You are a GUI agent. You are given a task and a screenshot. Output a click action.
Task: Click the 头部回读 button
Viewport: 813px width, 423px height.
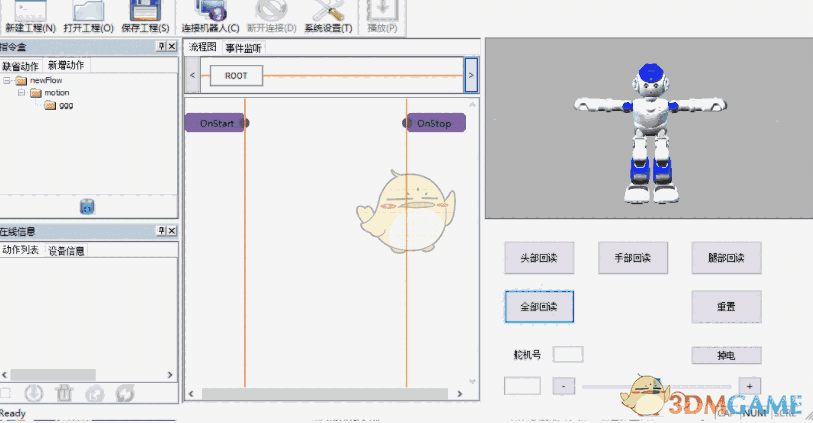(539, 258)
